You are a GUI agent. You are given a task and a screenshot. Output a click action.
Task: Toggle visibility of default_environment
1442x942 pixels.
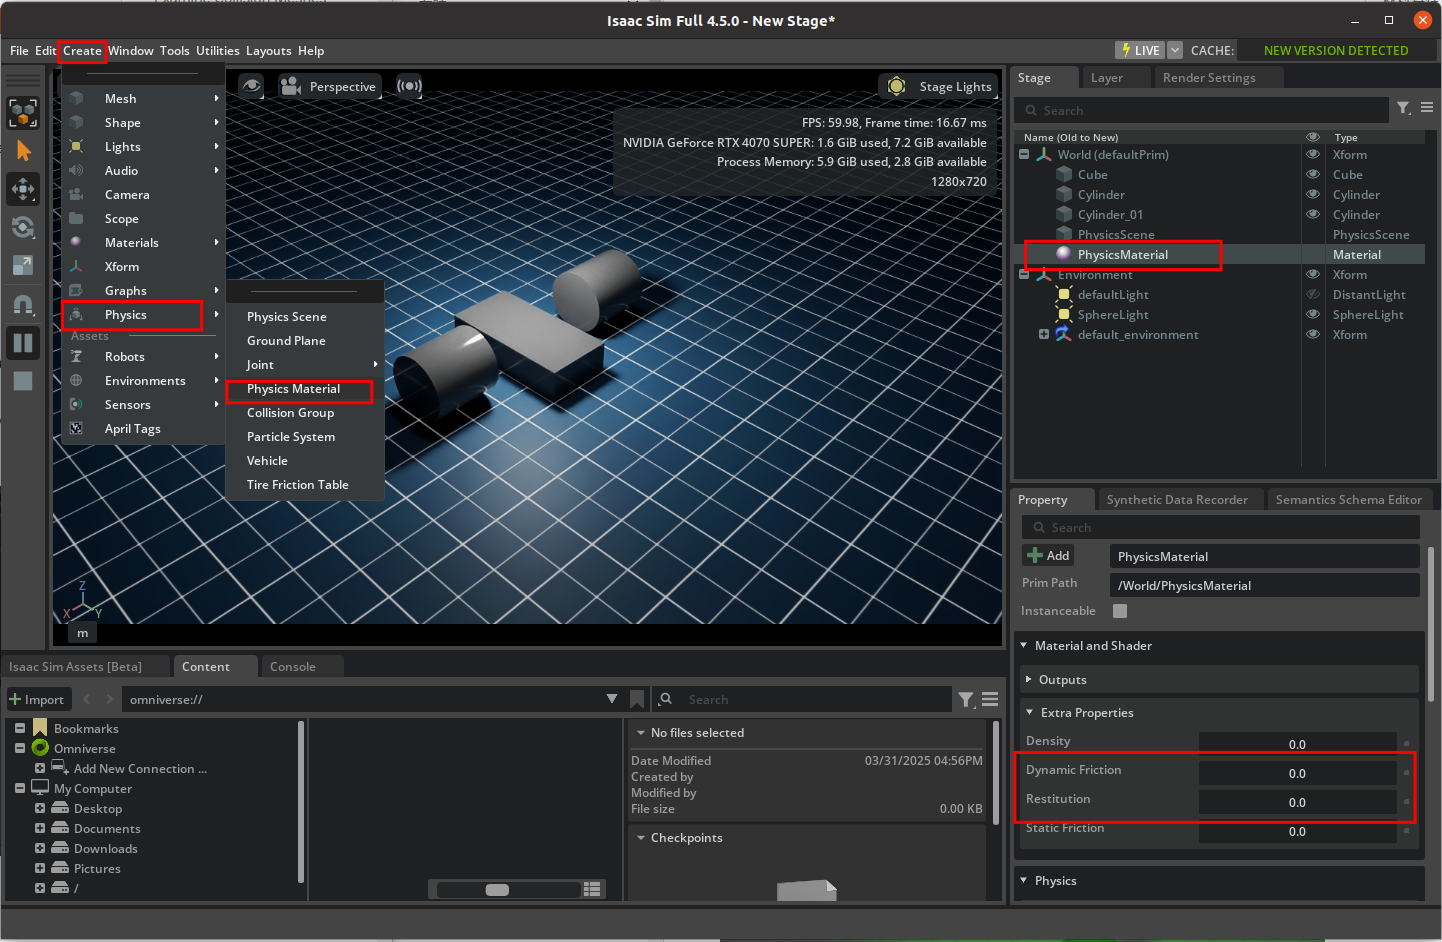coord(1313,335)
